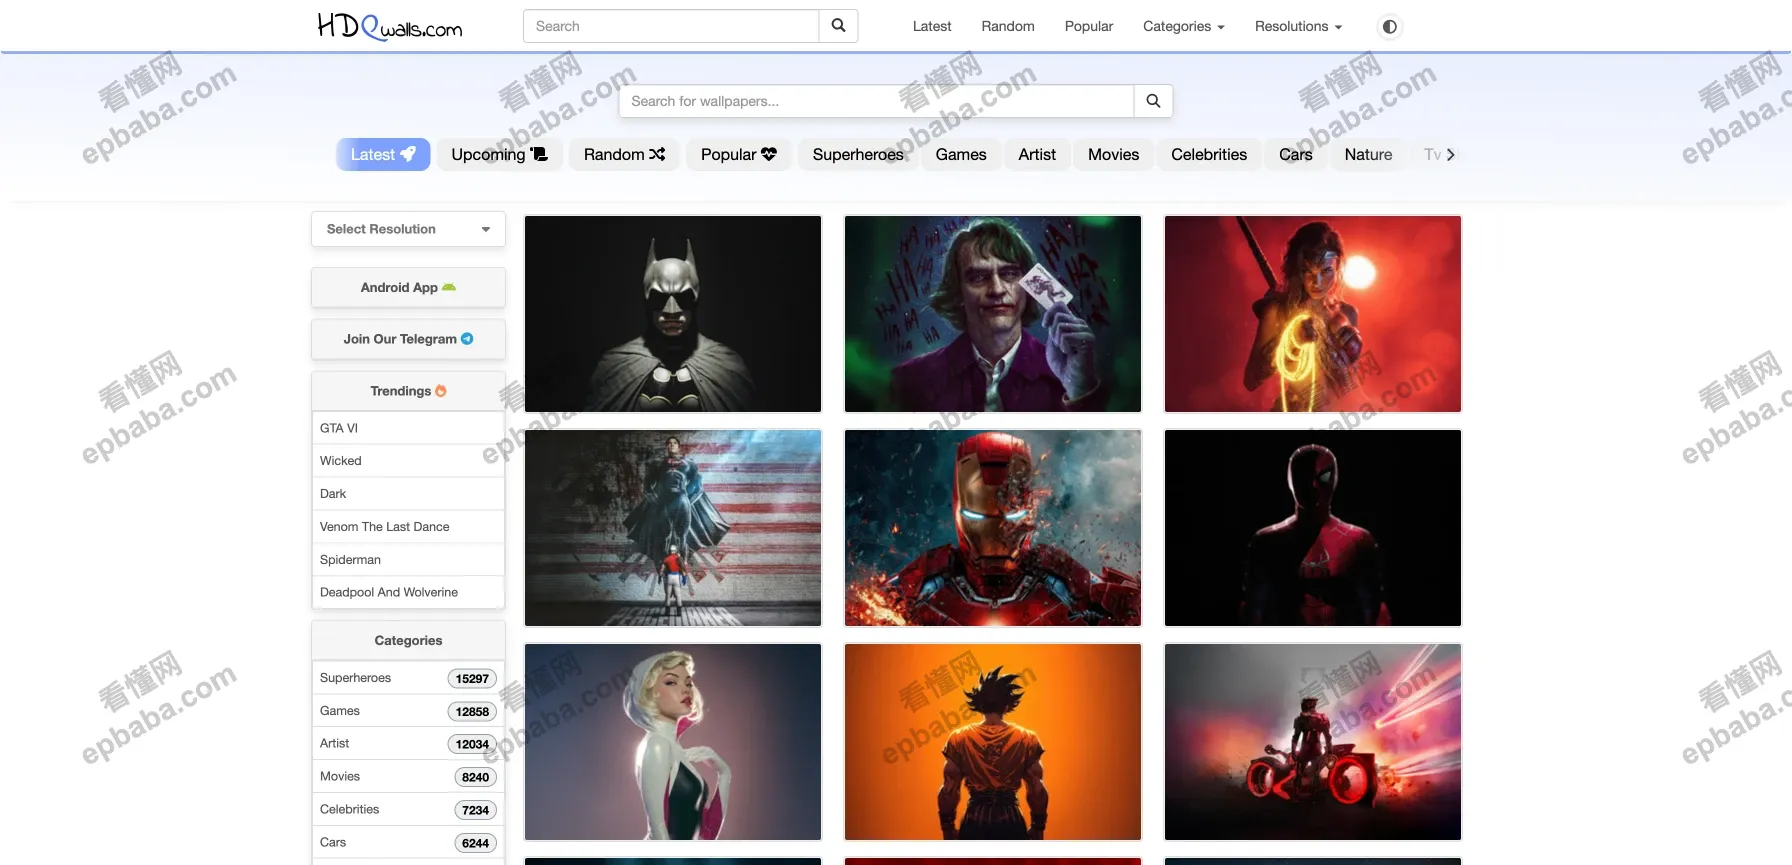
Task: Click the Search for wallpapers input field
Action: pyautogui.click(x=876, y=101)
